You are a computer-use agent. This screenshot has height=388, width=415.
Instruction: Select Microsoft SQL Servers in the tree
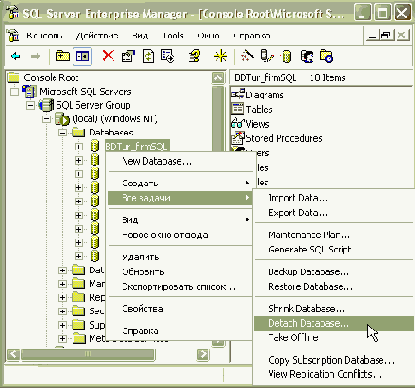[x=85, y=91]
